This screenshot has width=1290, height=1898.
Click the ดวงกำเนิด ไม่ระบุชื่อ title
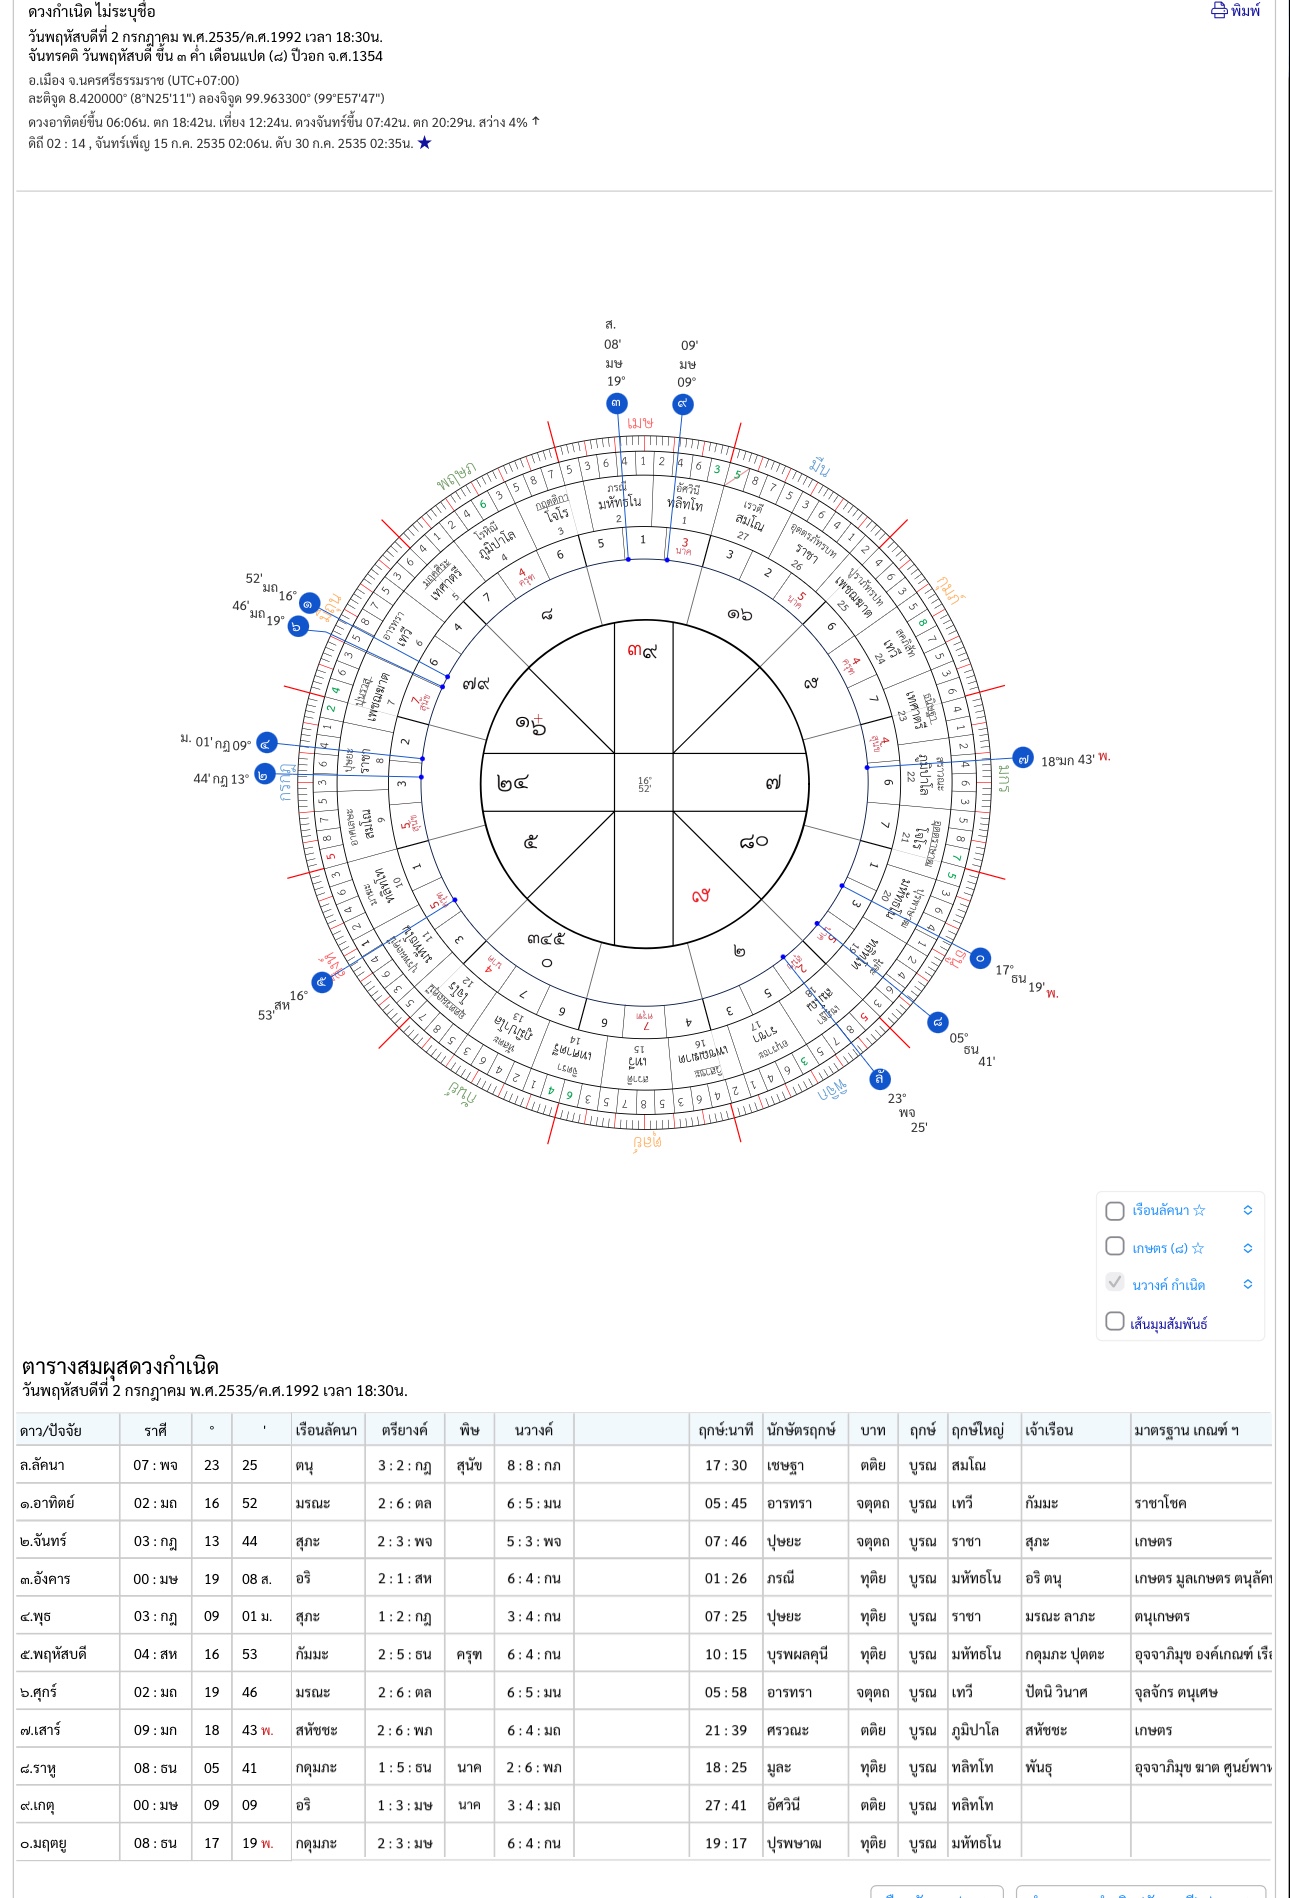pyautogui.click(x=92, y=12)
